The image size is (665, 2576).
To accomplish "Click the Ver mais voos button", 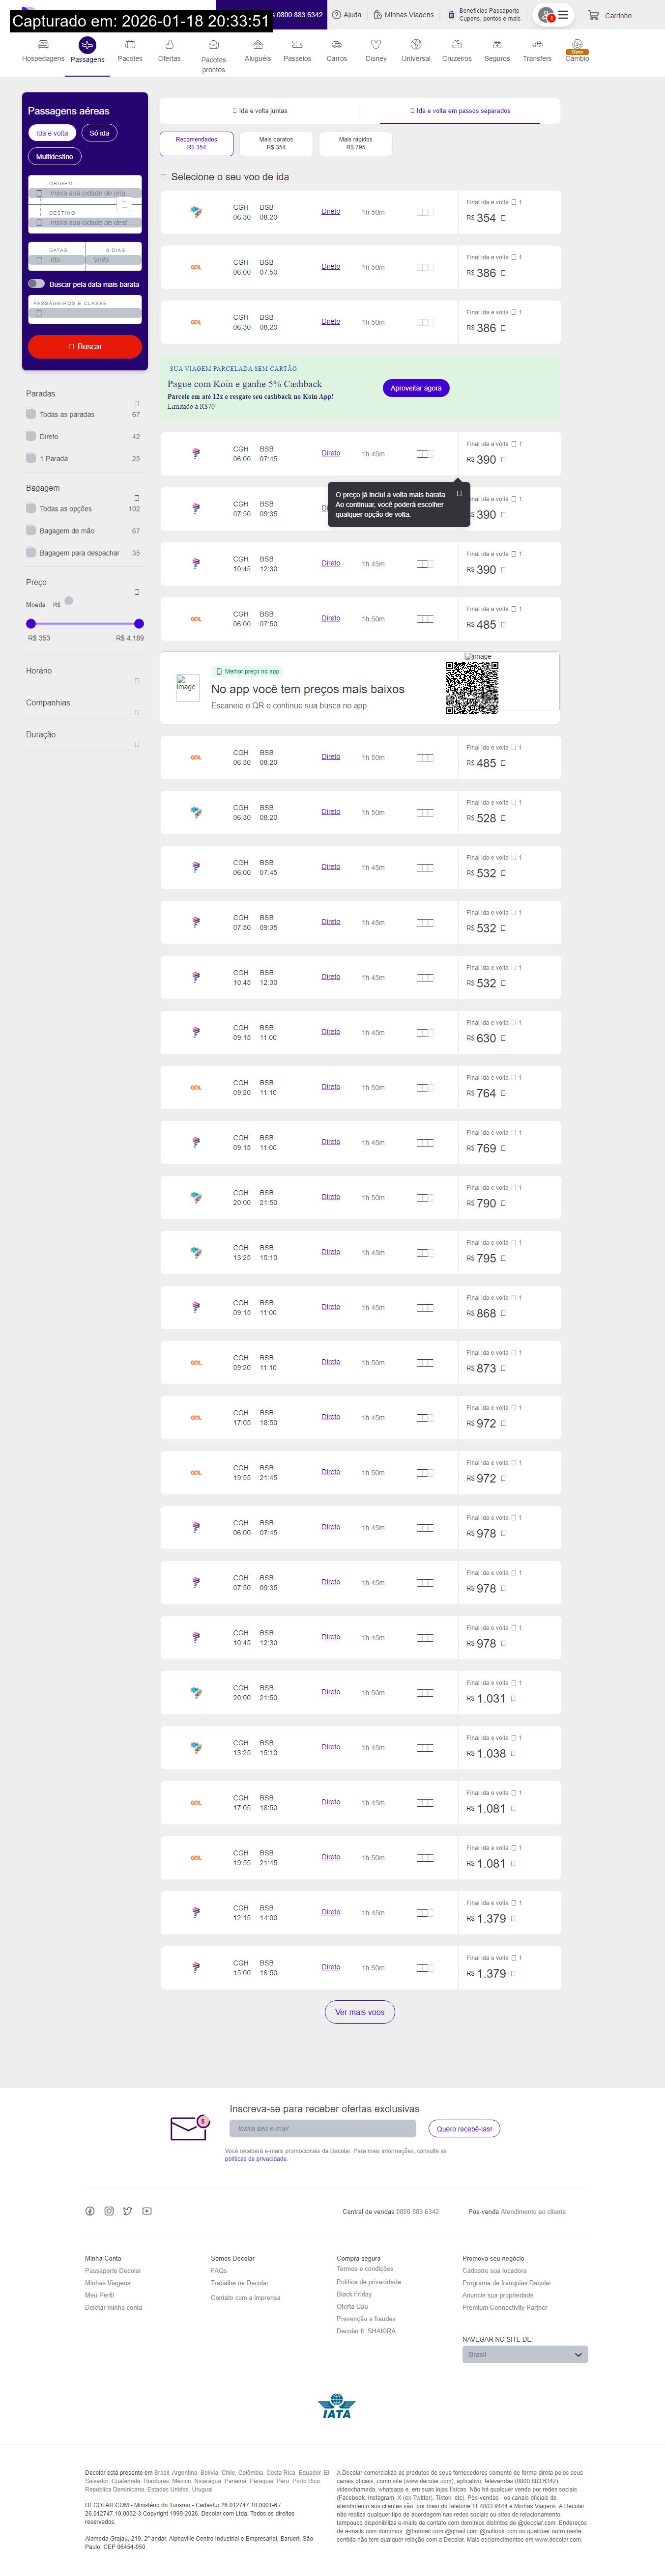I will pyautogui.click(x=360, y=2012).
